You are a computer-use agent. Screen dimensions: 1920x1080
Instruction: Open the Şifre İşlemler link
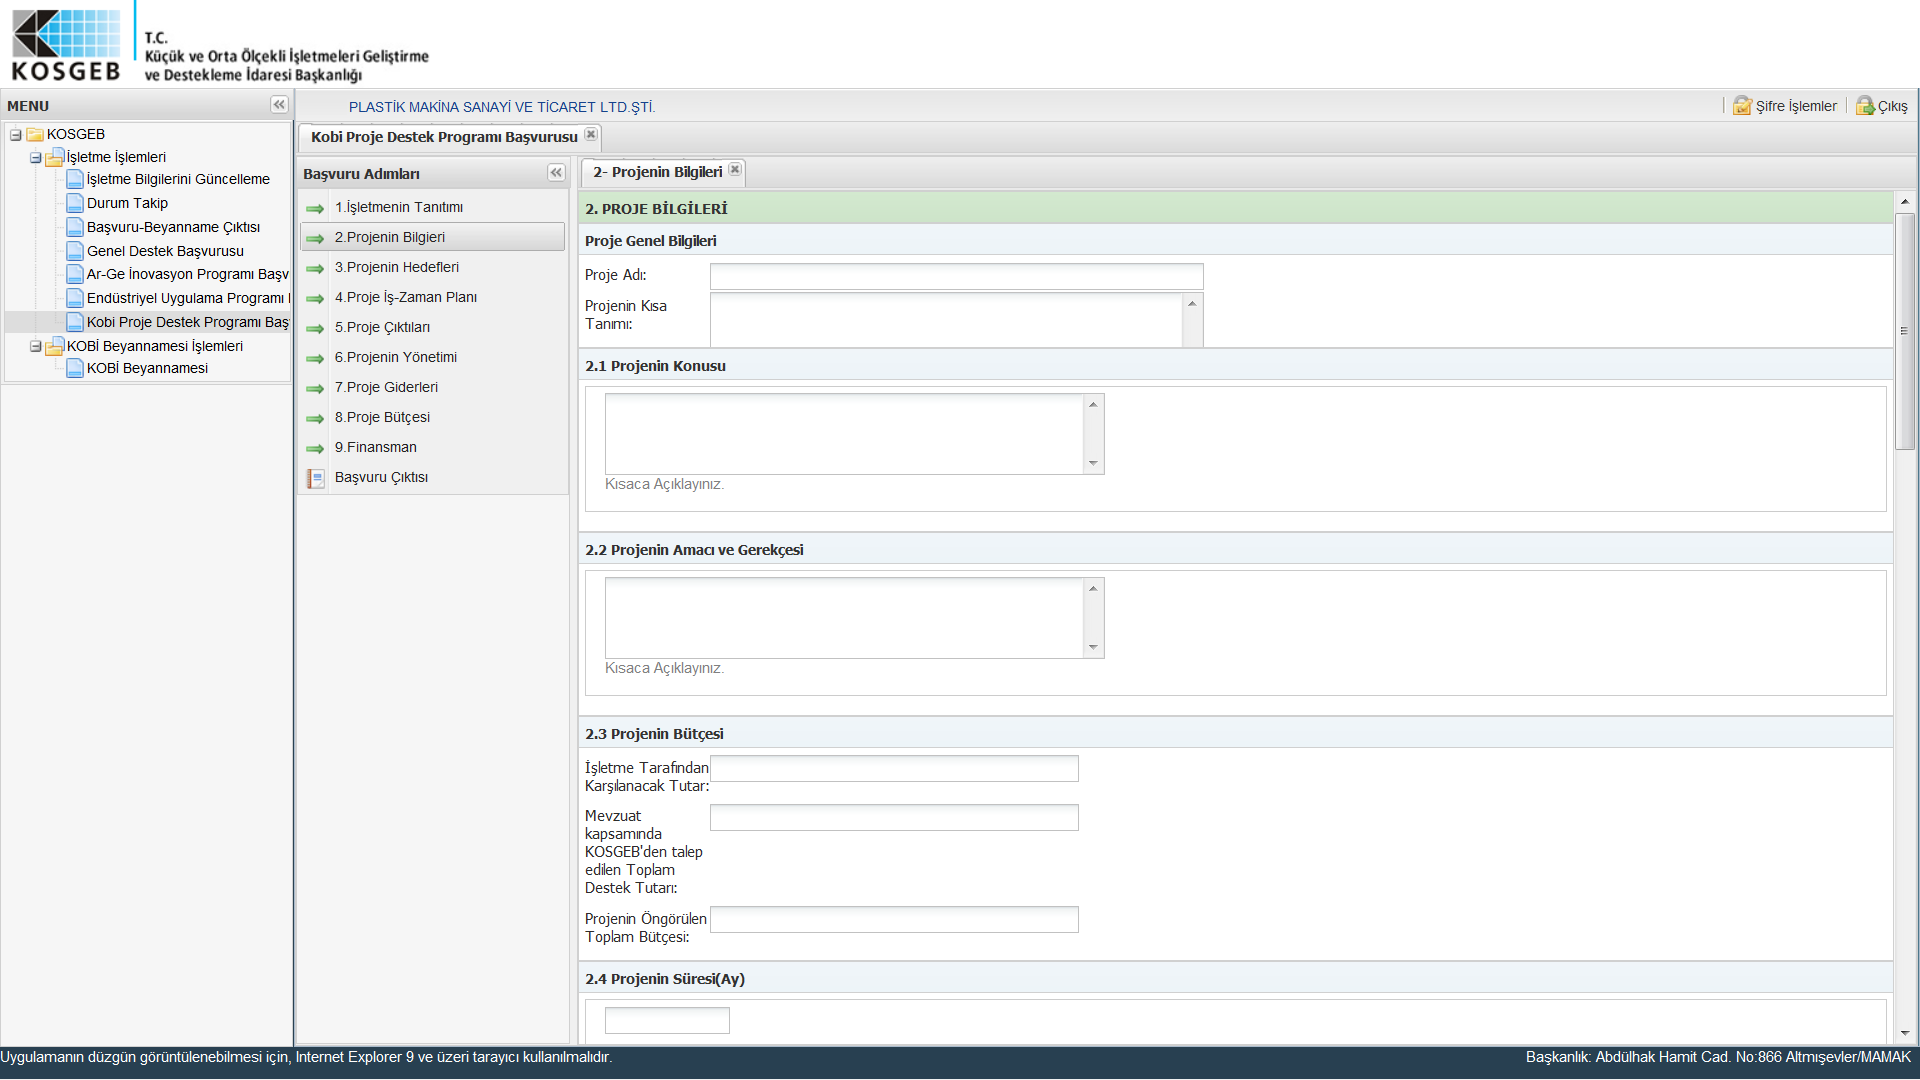tap(1796, 106)
